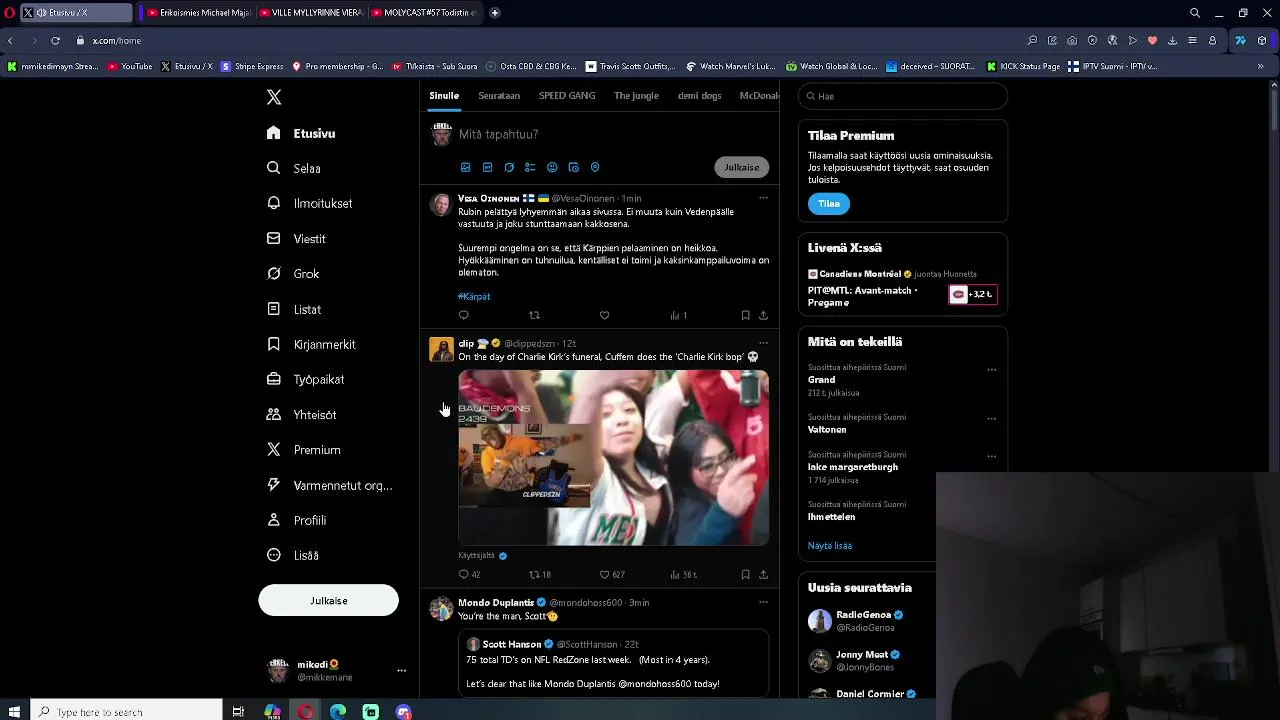
Task: Switch to Seurataan tab
Action: coord(499,96)
